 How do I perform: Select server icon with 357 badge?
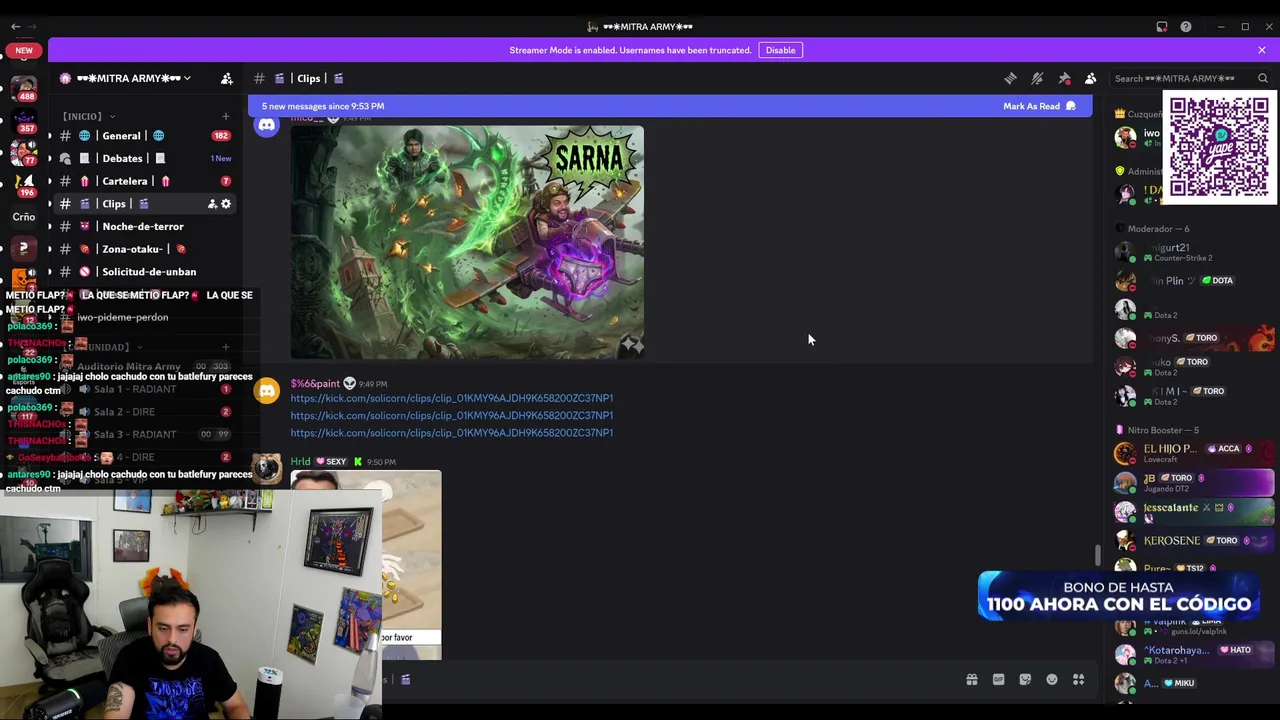[x=24, y=122]
